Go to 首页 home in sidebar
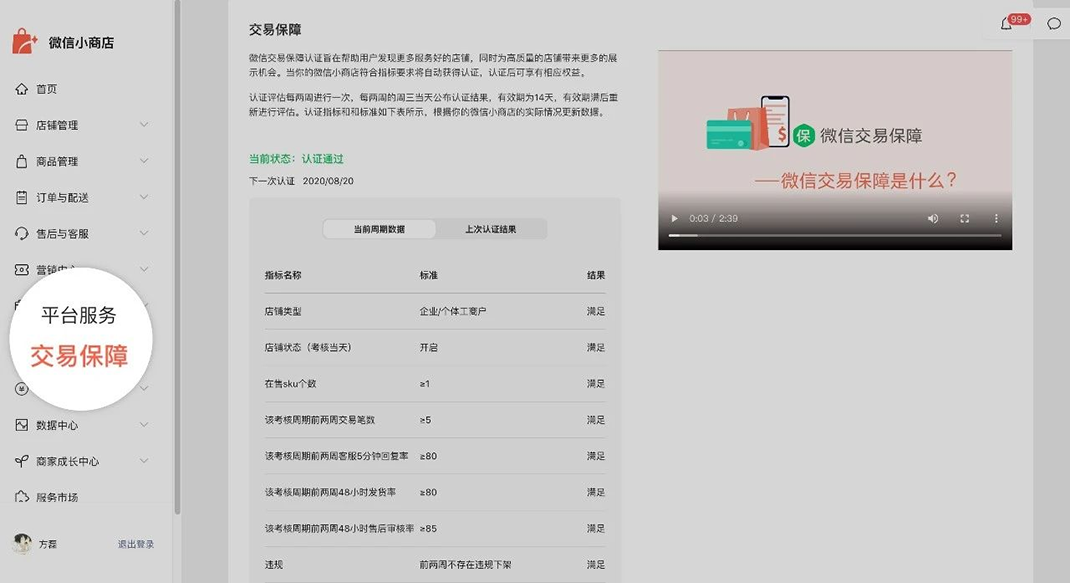Screen dimensions: 1070x583 [46, 89]
